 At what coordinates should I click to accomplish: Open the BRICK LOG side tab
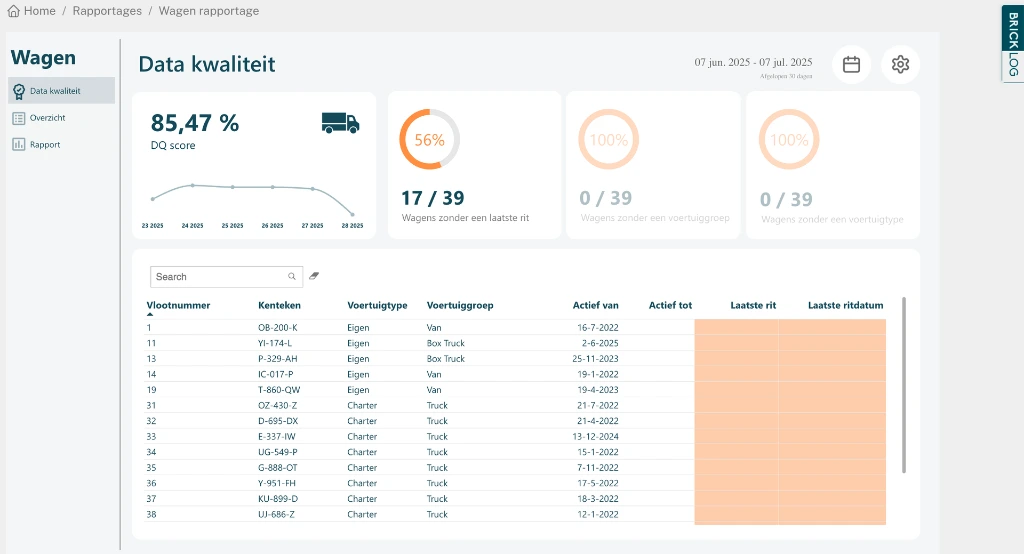tap(1012, 43)
